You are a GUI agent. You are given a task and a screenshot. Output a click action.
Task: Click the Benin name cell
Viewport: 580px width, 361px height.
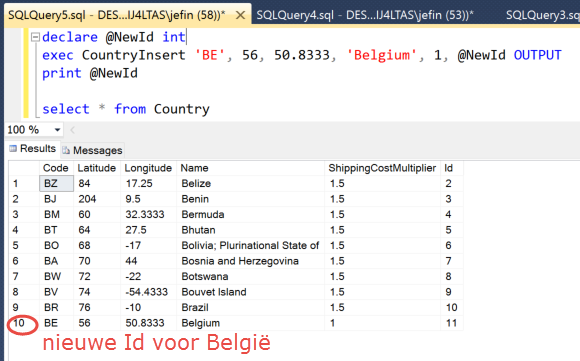pyautogui.click(x=250, y=199)
